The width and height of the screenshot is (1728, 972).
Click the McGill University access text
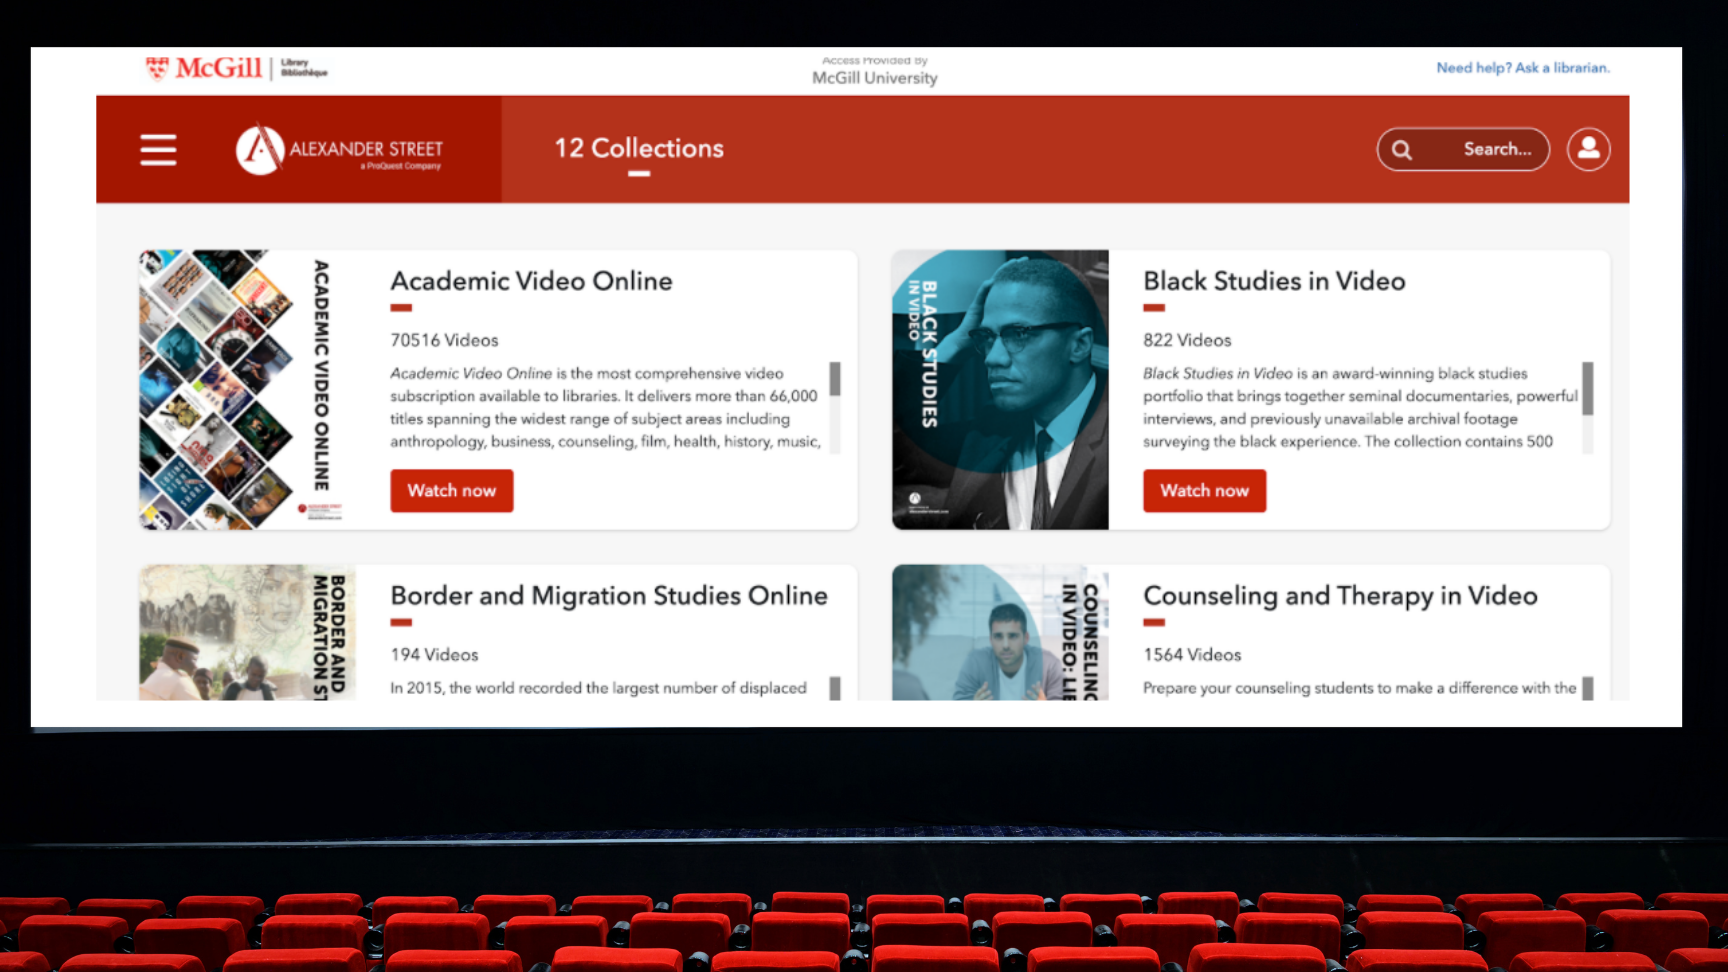point(875,78)
